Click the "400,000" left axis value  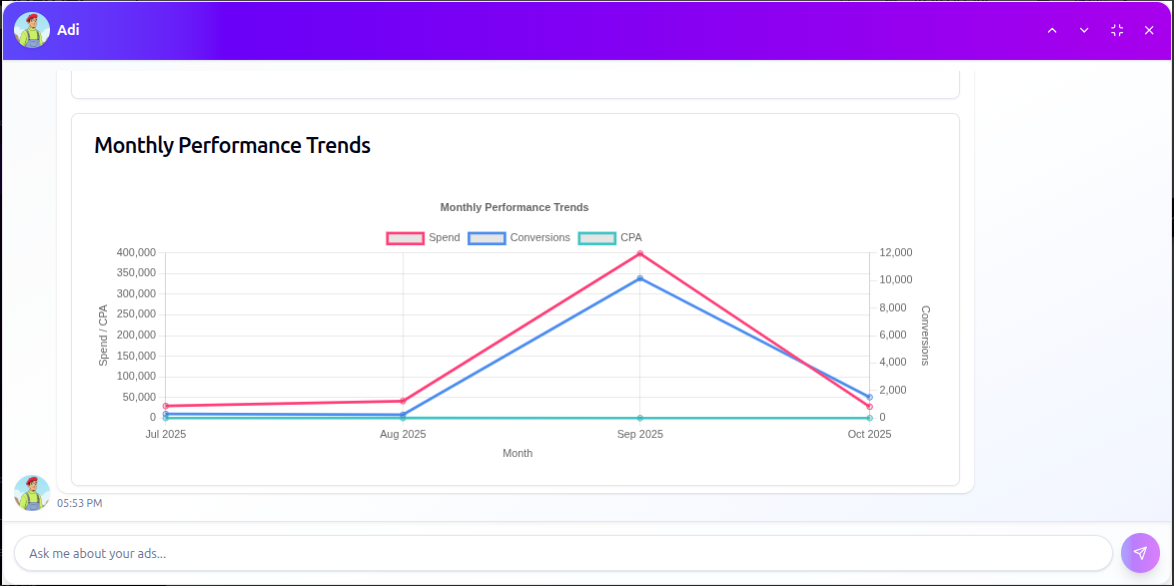(x=136, y=253)
